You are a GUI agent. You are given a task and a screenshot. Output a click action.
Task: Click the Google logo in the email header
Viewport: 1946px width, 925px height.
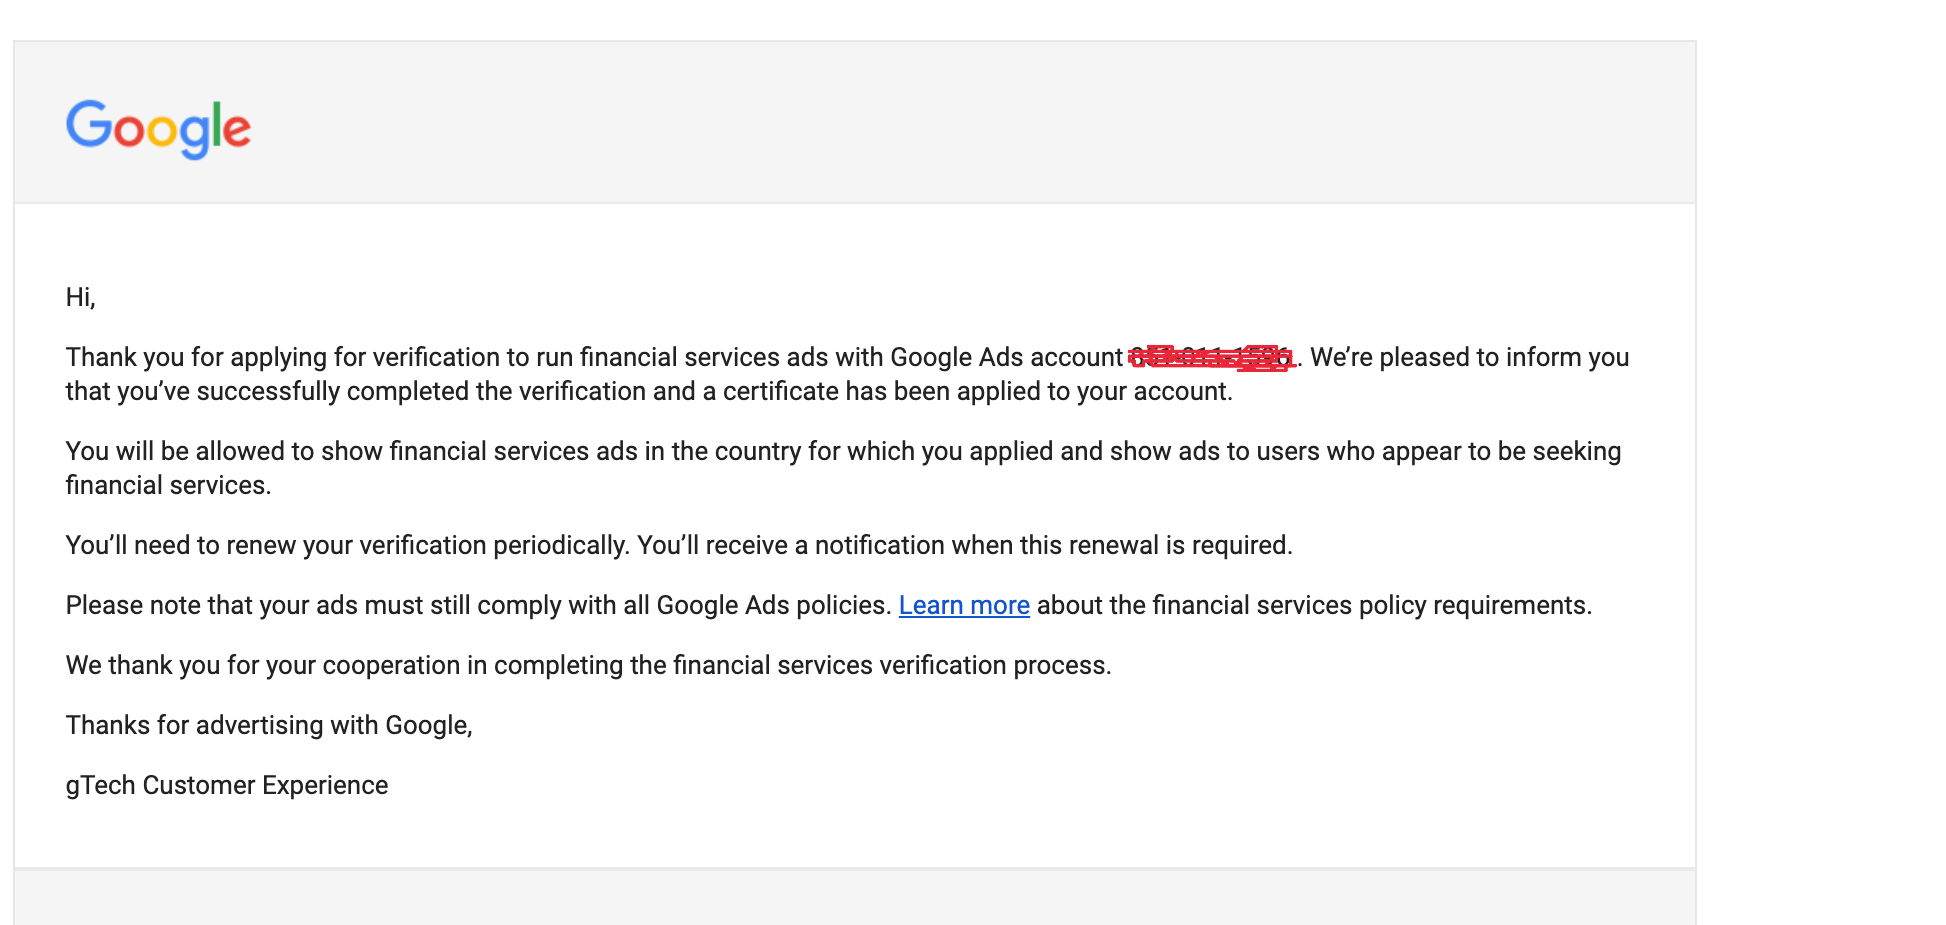click(158, 128)
